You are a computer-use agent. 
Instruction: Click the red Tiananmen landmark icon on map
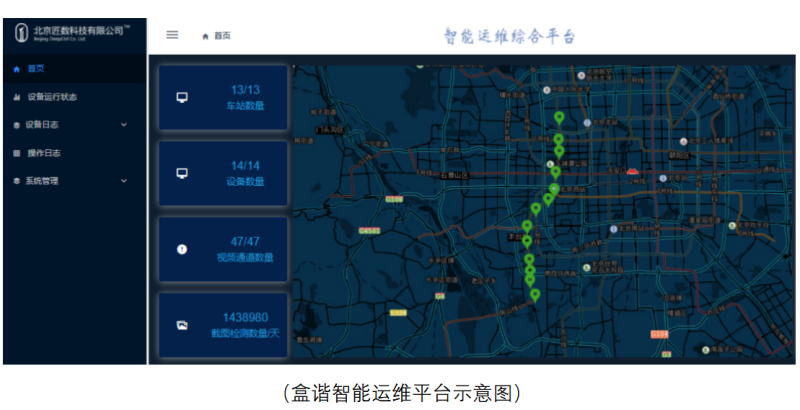click(x=631, y=172)
